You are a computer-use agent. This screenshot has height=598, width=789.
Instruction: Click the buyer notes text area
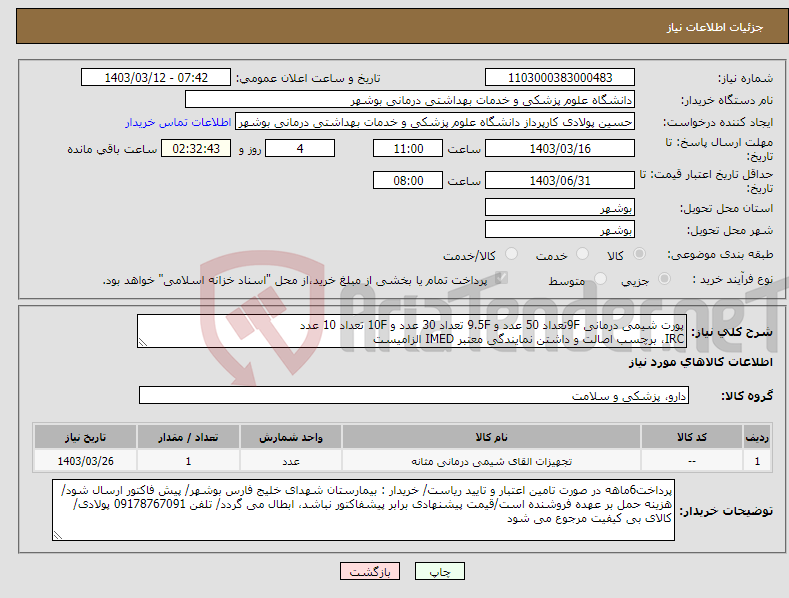click(x=363, y=510)
